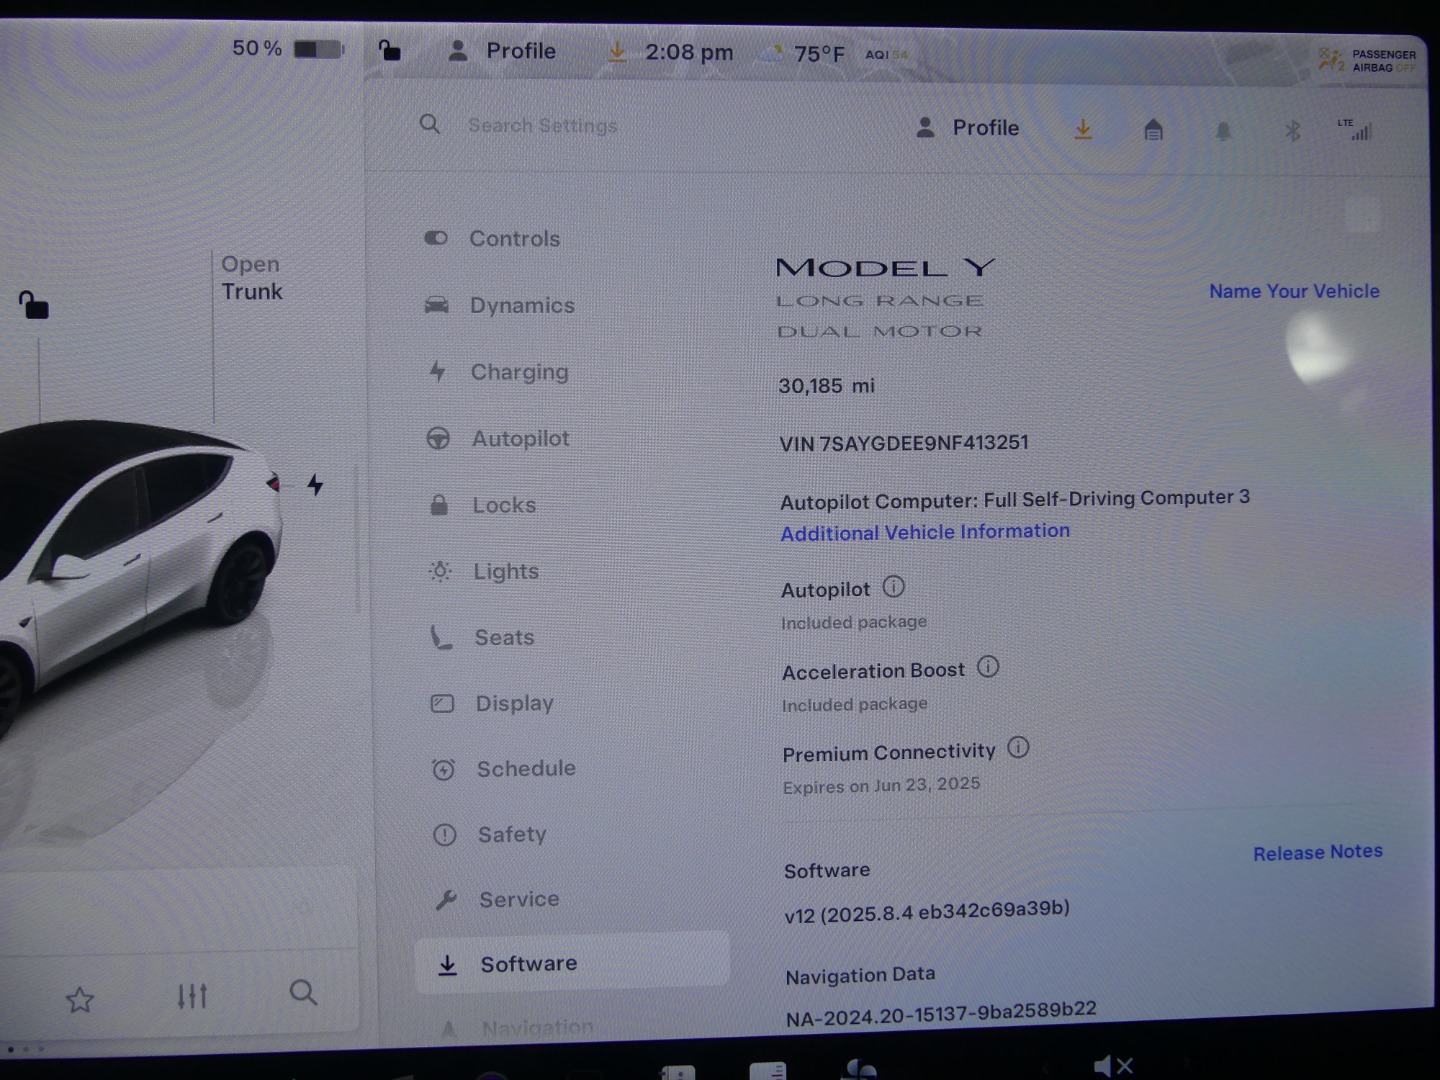This screenshot has height=1080, width=1440.
Task: Click the magnifier icon below car image
Action: click(303, 992)
